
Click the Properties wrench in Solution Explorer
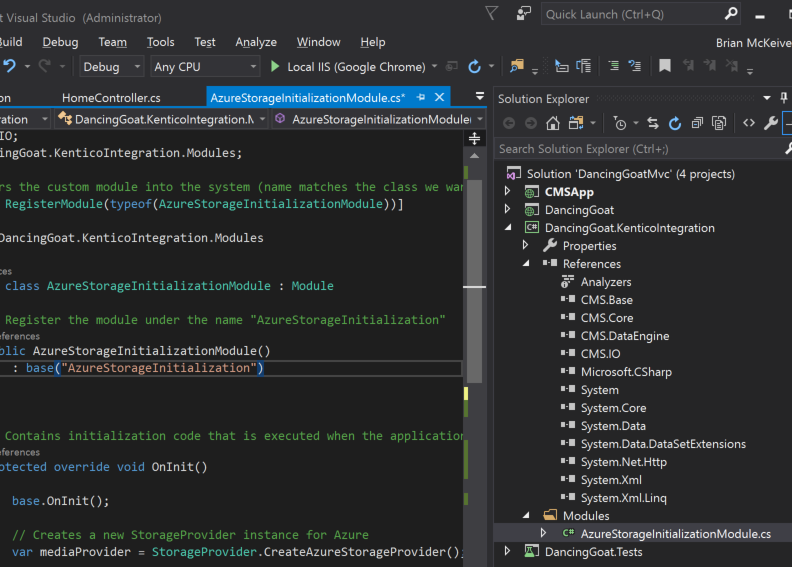[770, 123]
